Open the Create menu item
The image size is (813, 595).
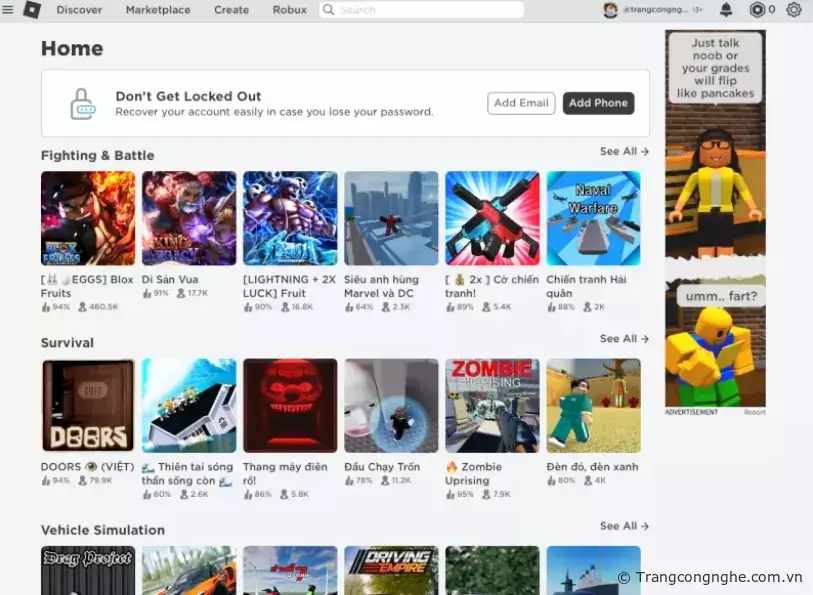click(231, 10)
